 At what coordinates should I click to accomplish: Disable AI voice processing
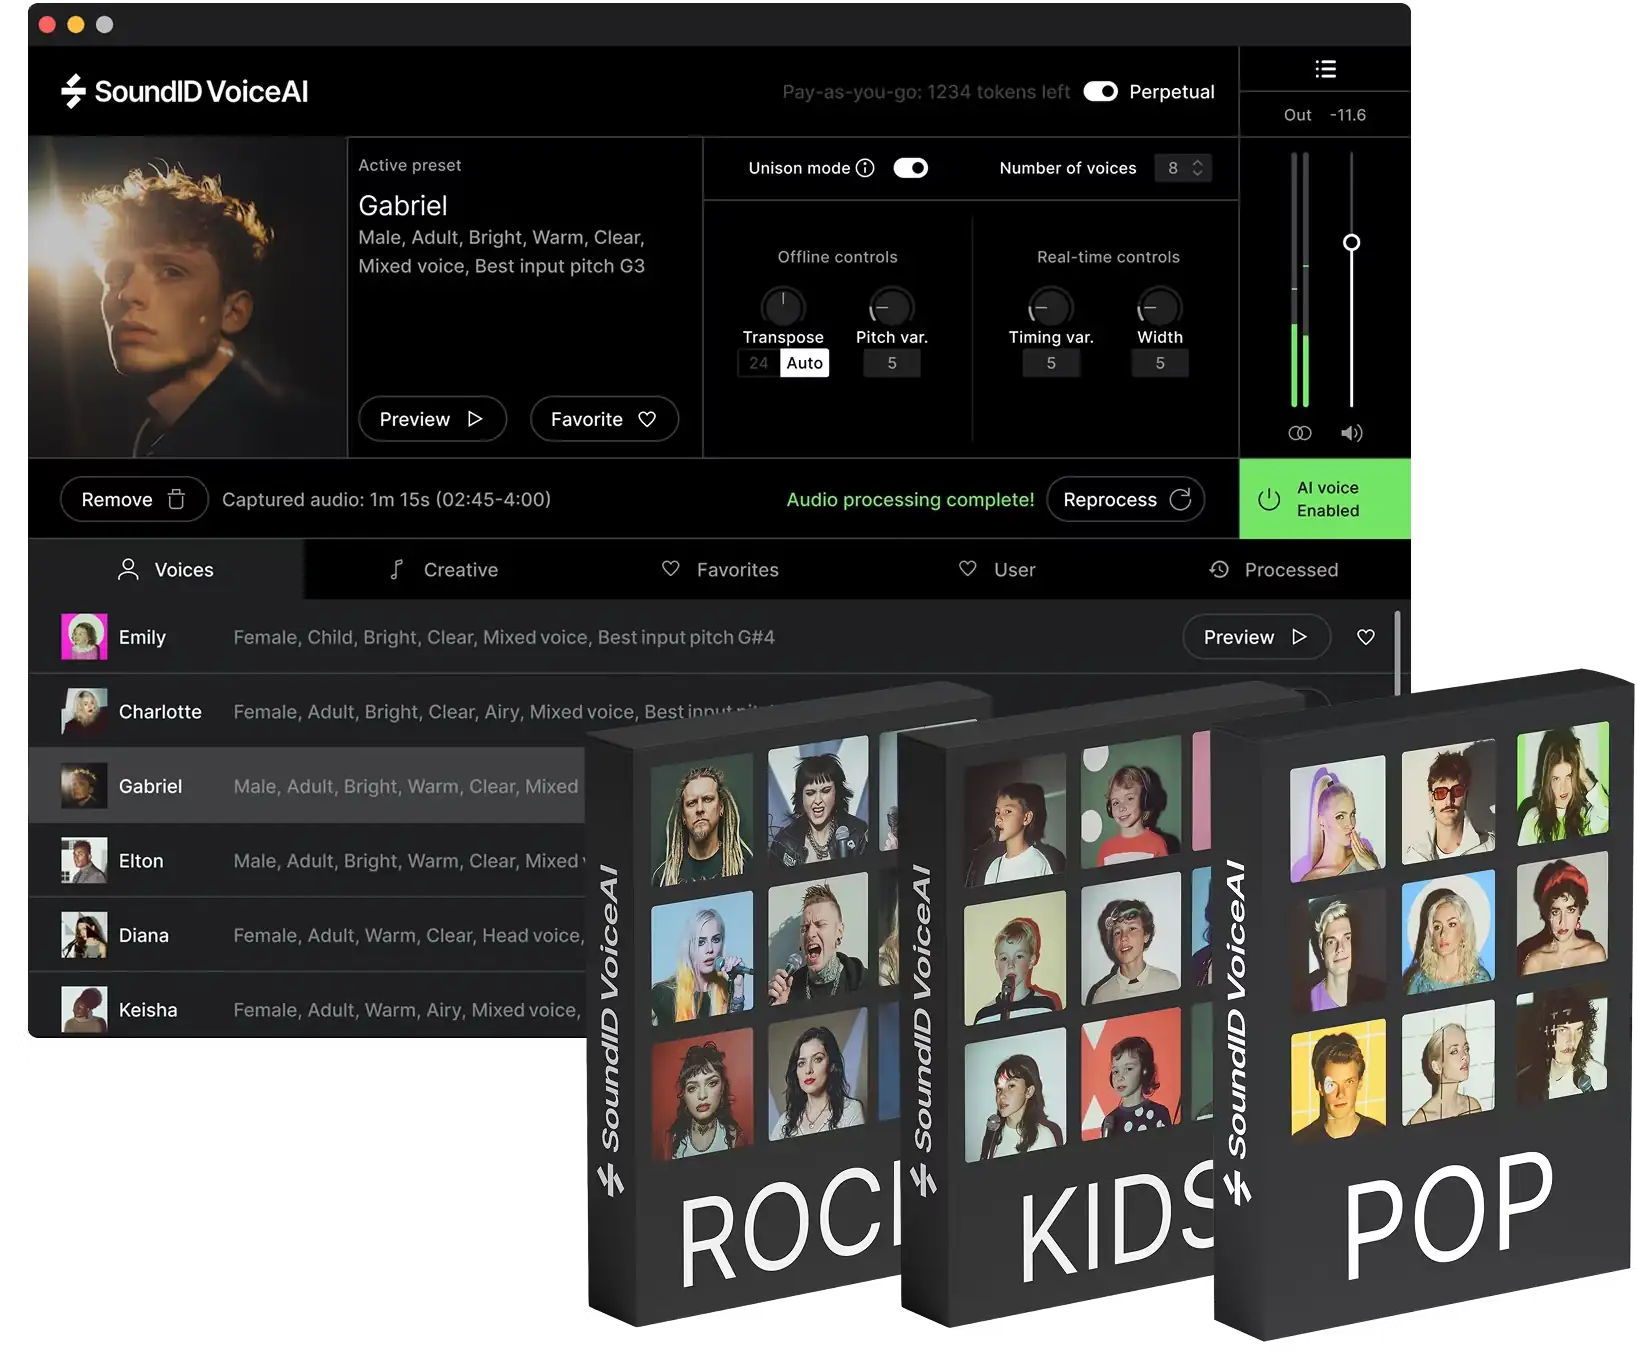[x=1325, y=499]
